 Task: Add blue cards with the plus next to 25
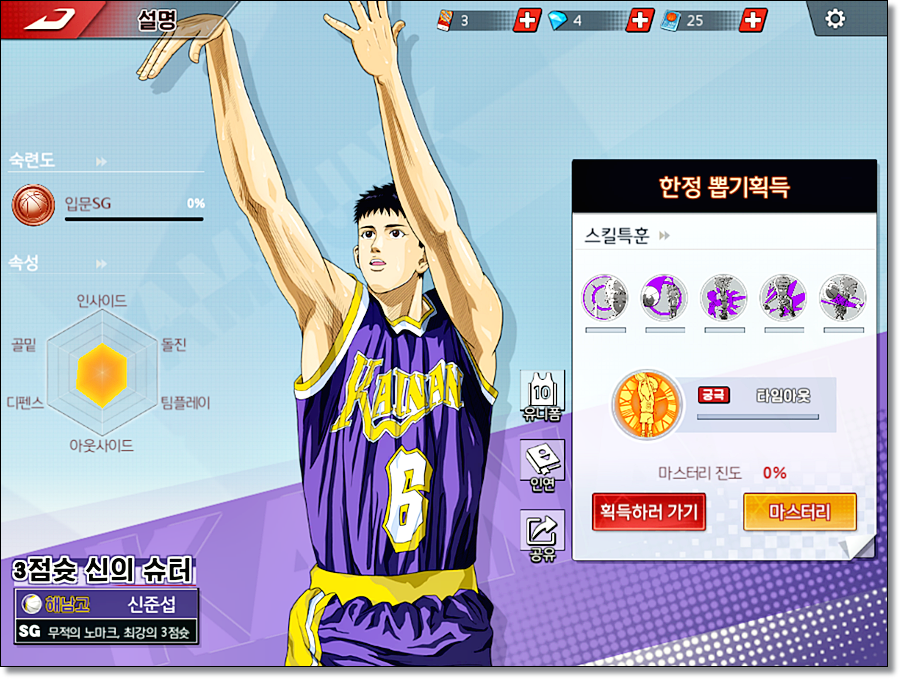pos(752,20)
